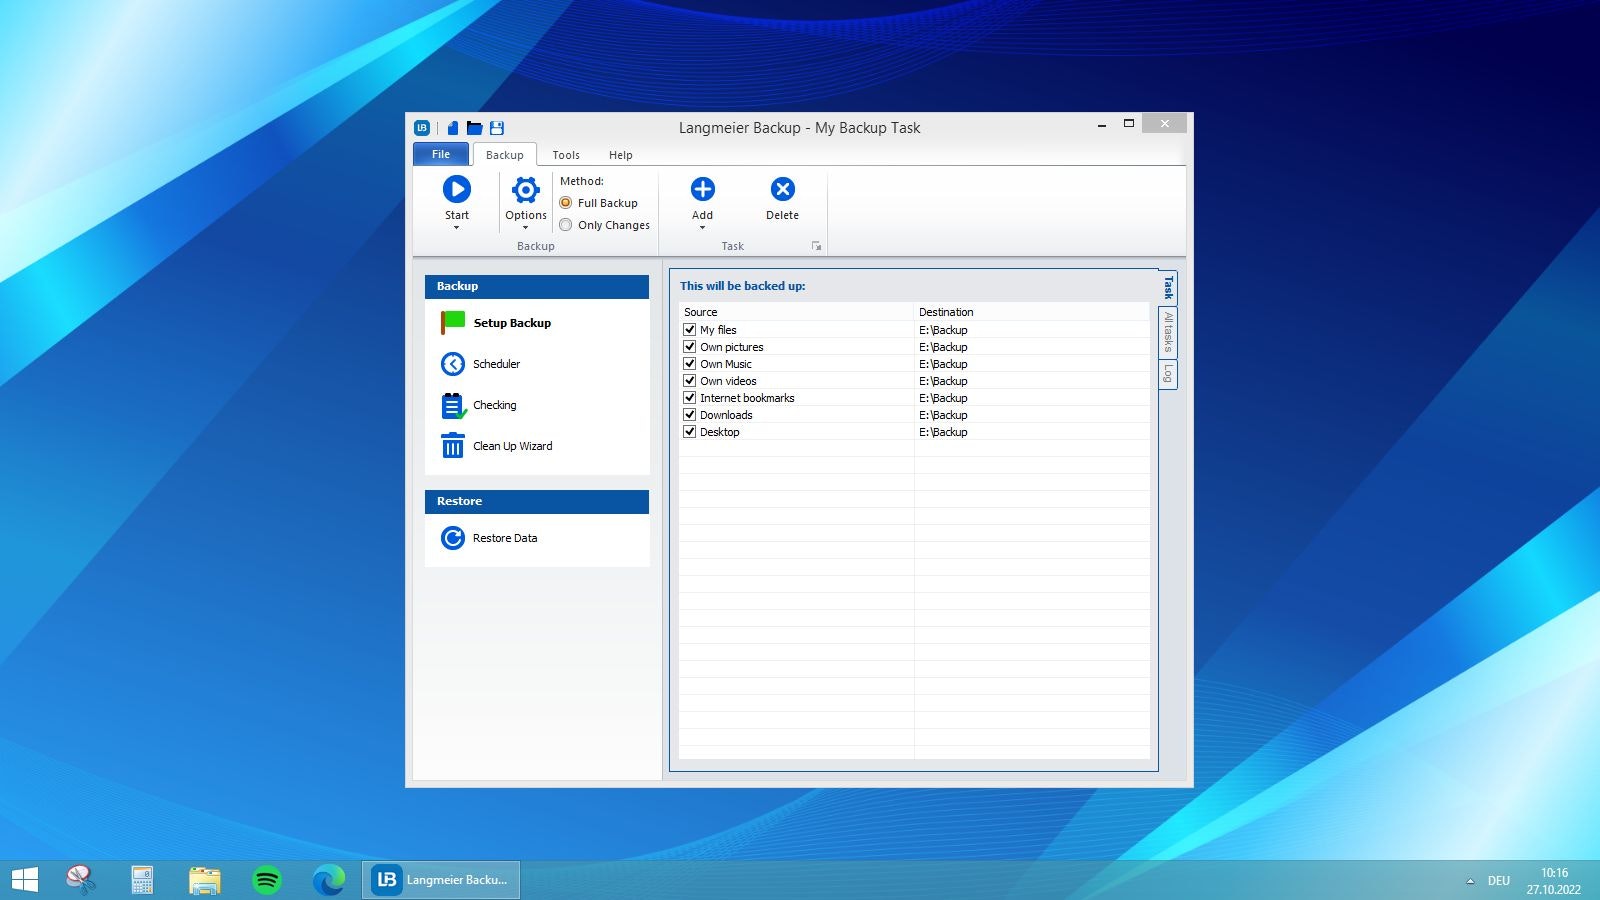Click the open folder icon in quick access toolbar

(x=475, y=127)
